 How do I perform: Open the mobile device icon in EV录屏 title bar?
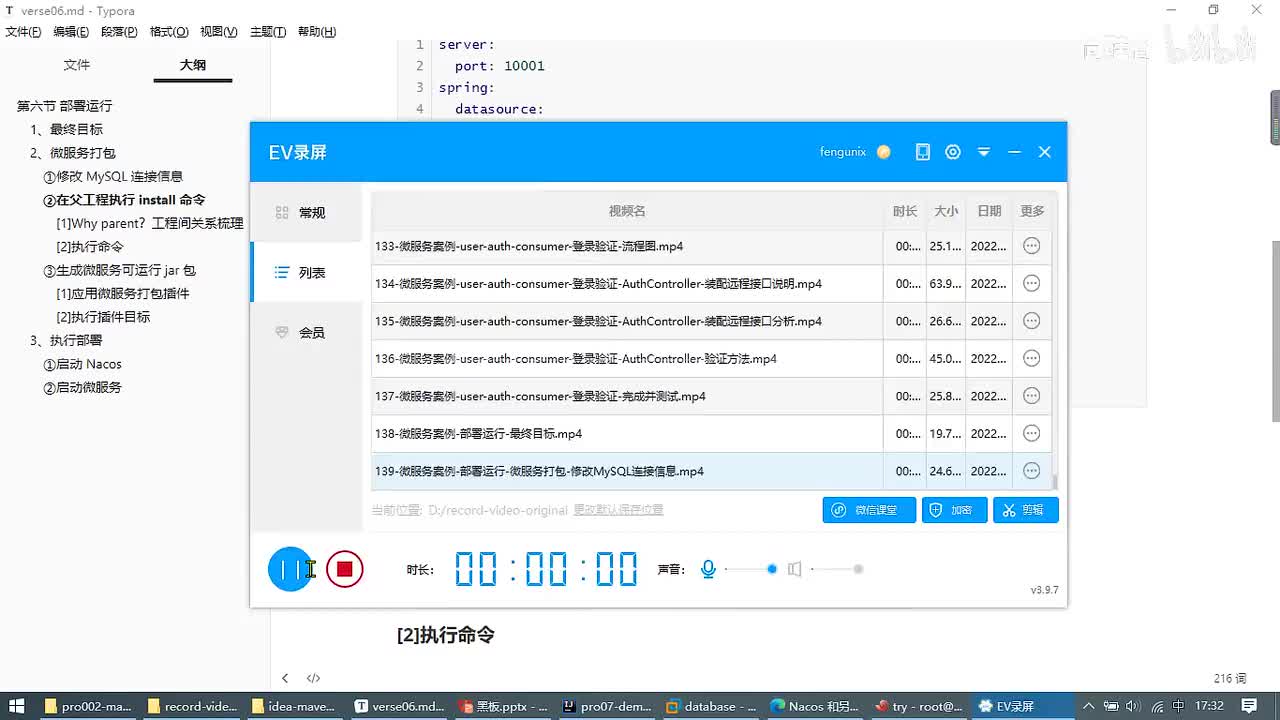click(923, 152)
